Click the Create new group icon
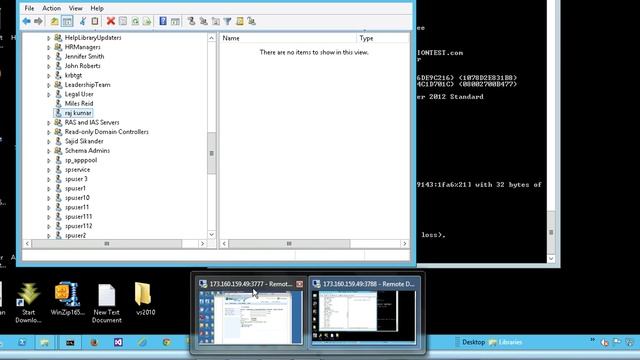640x360 pixels. (203, 21)
